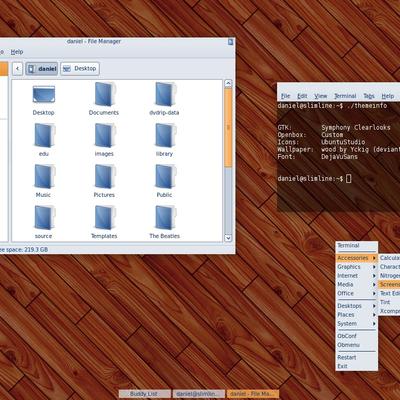Viewport: 400px width, 400px height.
Task: Switch to daniel@slimline terminal taskbar item
Action: pos(199,394)
